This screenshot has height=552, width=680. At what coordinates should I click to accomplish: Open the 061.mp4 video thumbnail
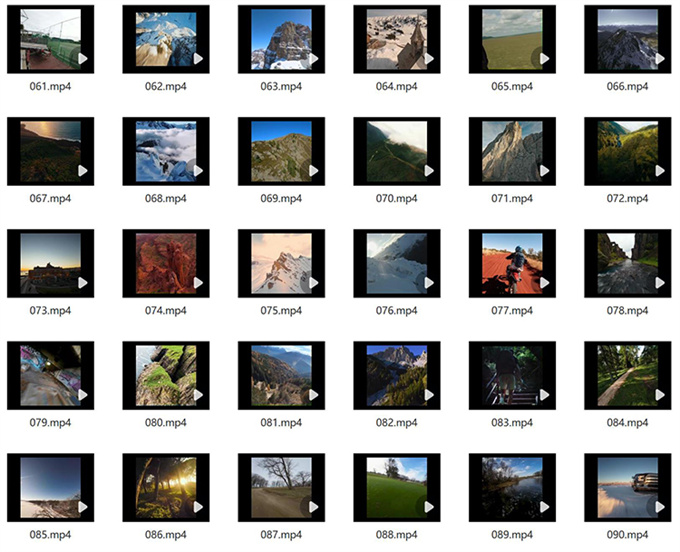click(x=50, y=39)
